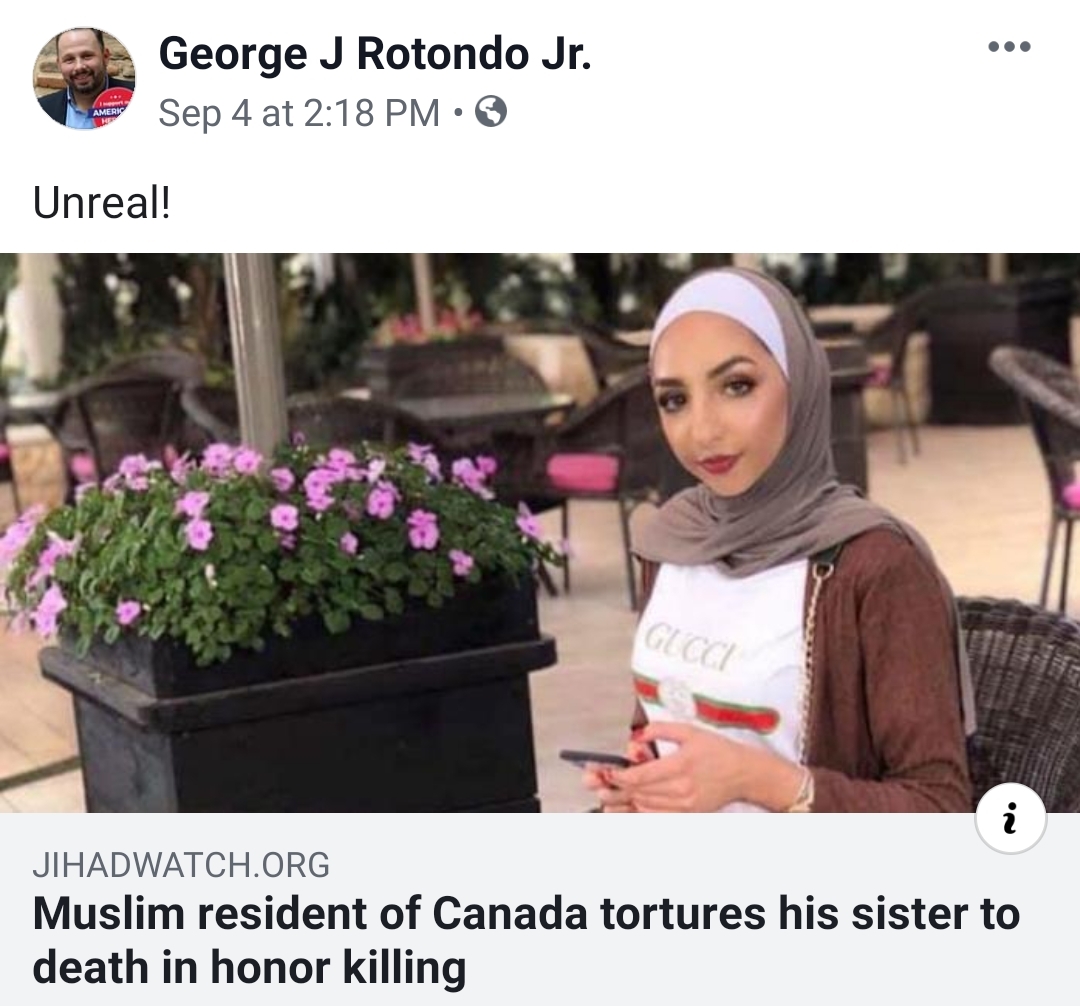Screen dimensions: 1080x1006
Task: Click the phone held in the preview image
Action: point(595,759)
